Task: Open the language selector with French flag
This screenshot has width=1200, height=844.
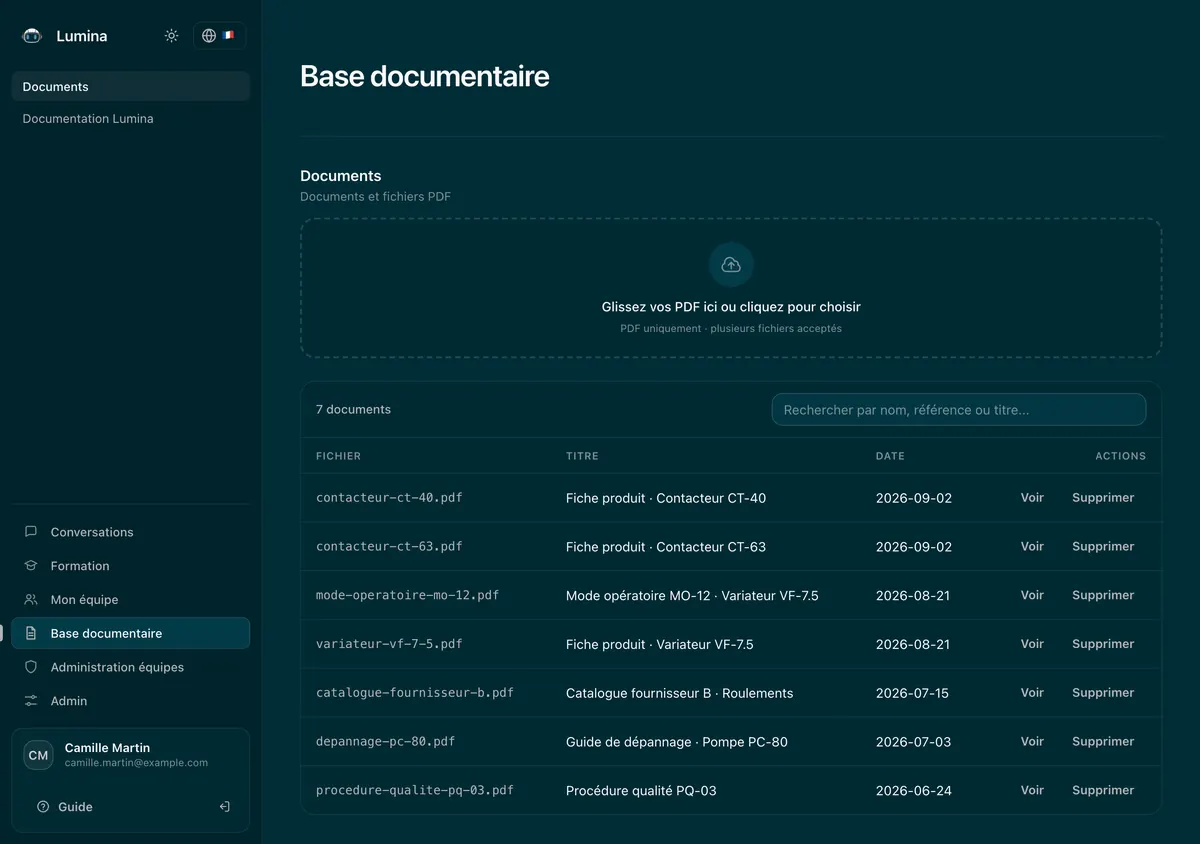Action: 219,36
